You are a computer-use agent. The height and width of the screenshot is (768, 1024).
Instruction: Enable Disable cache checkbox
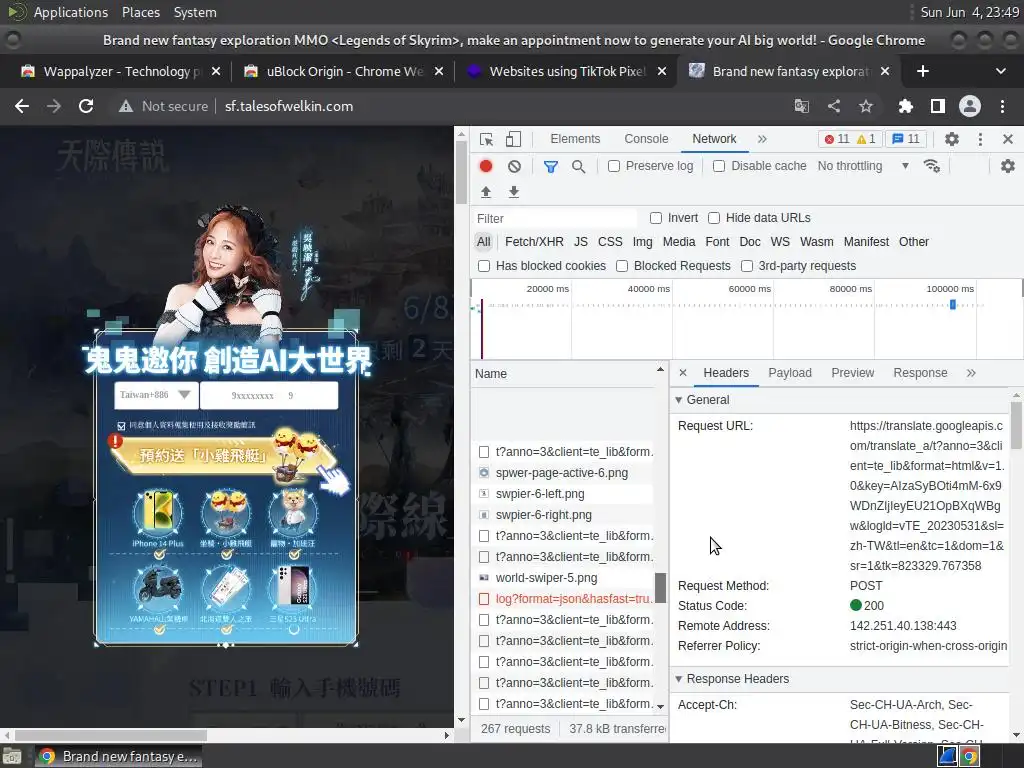click(719, 167)
